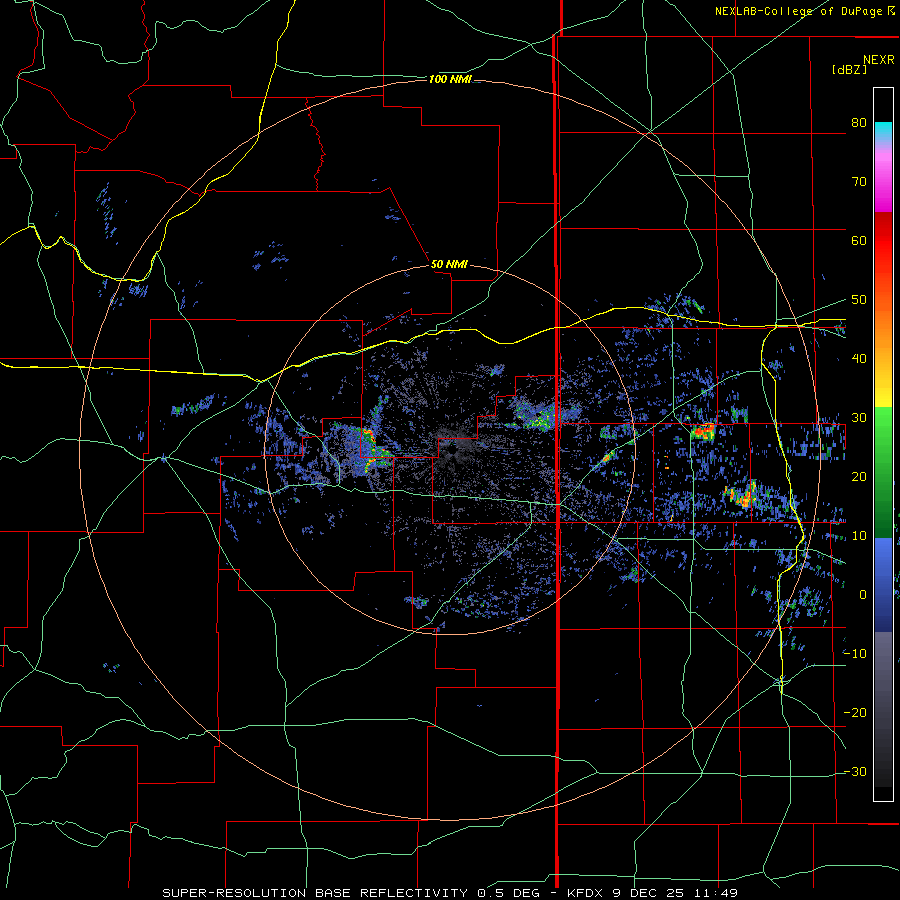Click the 0 value on the dBZ scale
Screen dimensions: 900x900
coord(862,595)
